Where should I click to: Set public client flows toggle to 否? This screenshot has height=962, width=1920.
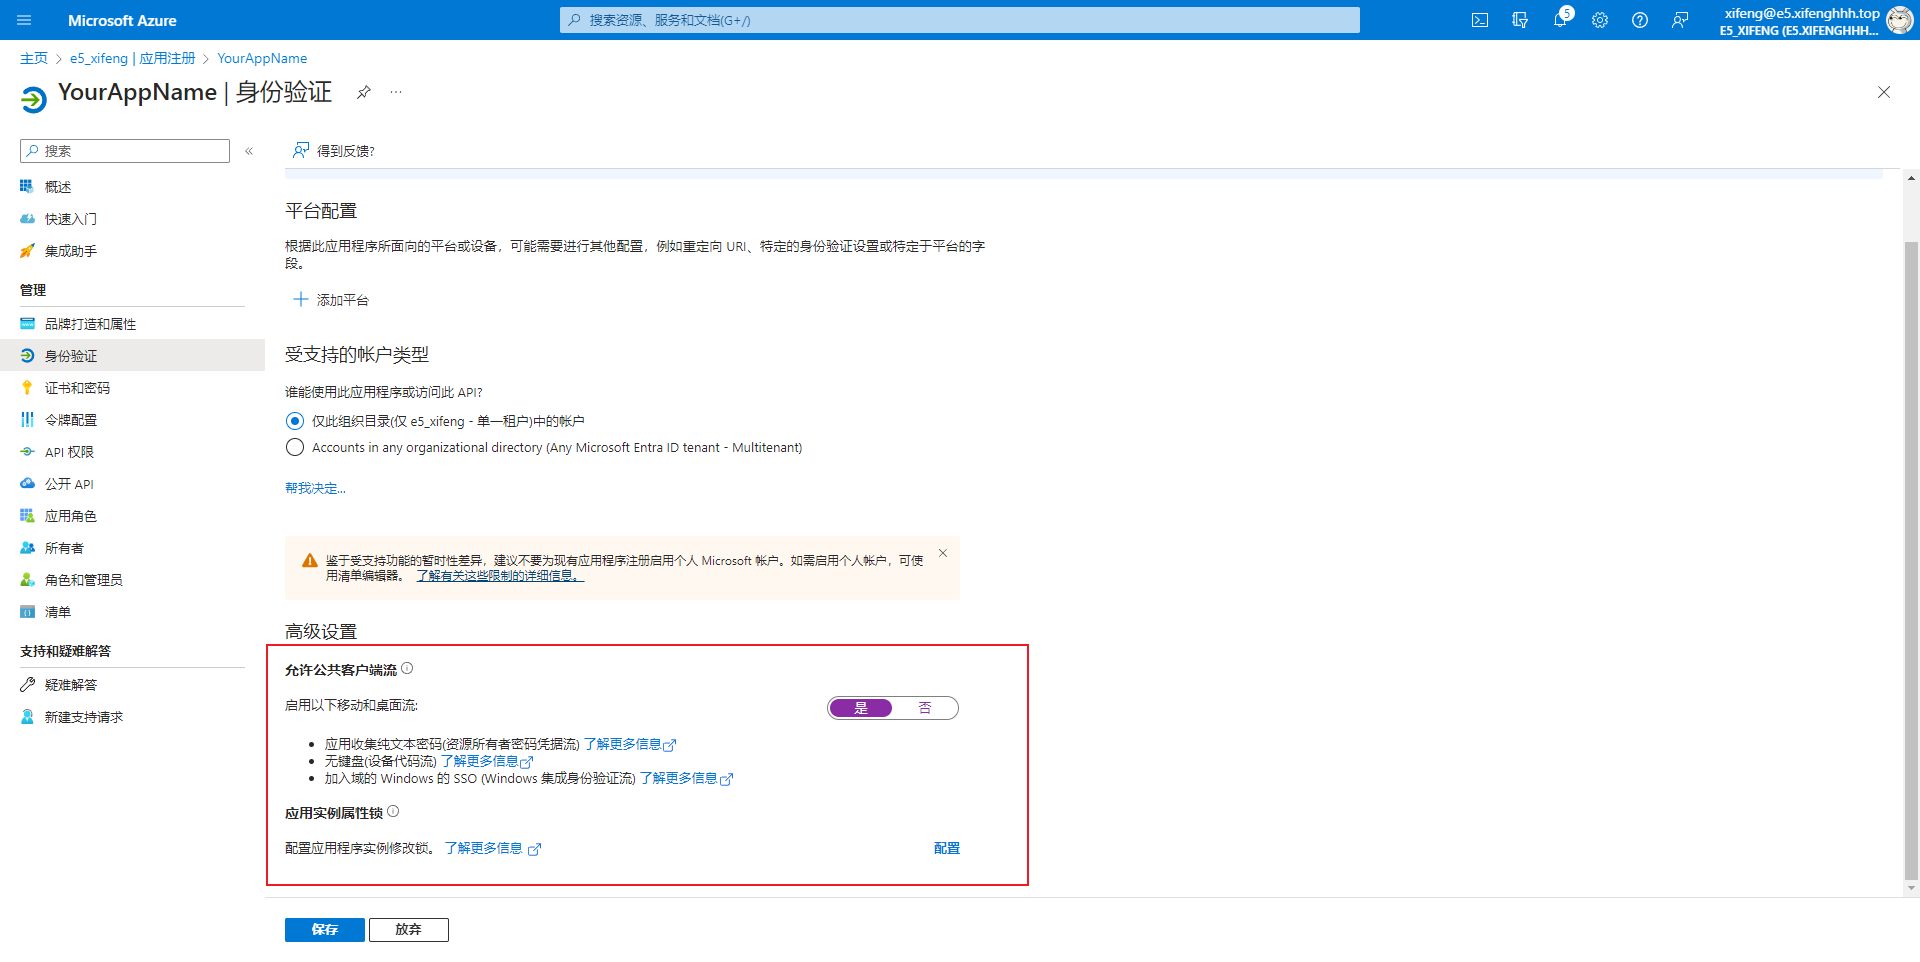tap(925, 708)
